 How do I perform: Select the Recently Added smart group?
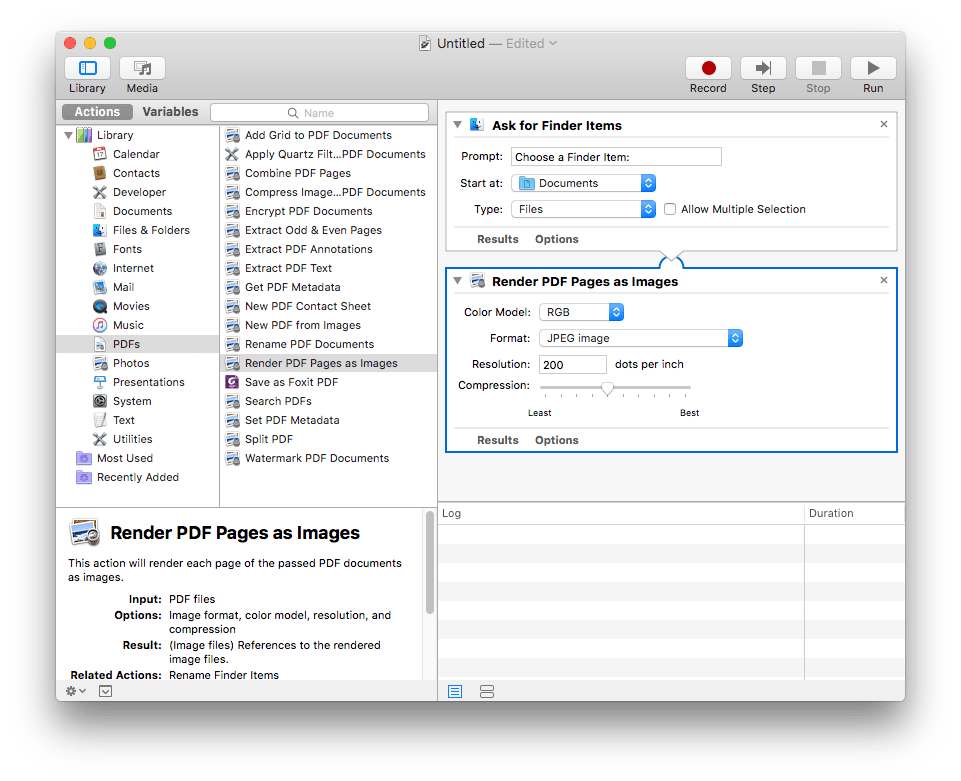[x=137, y=477]
